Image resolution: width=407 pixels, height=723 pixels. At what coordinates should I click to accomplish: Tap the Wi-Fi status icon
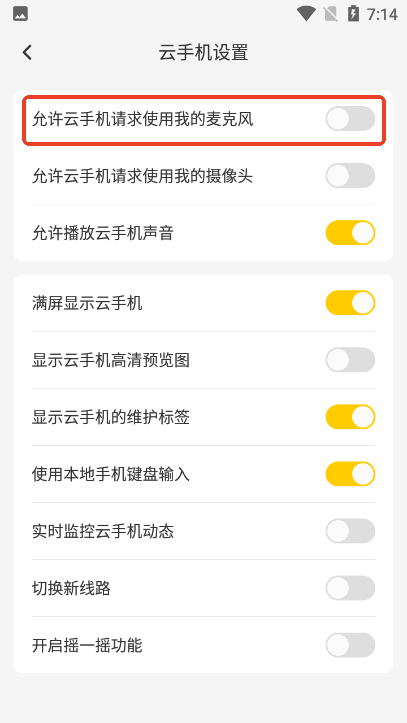(306, 14)
